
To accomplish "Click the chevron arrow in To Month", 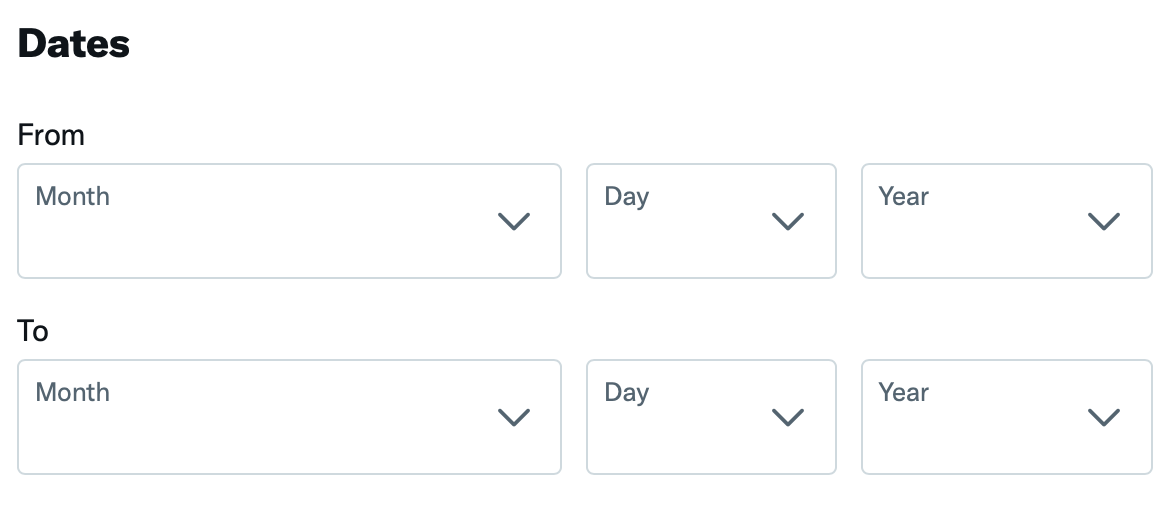I will 514,418.
